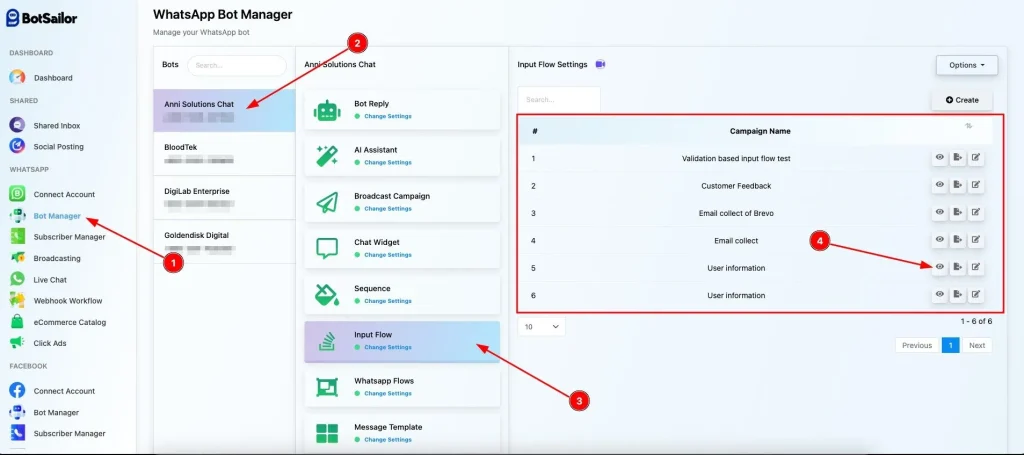Screen dimensions: 1024x455
Task: View Validation based input flow test campaign
Action: tap(939, 158)
